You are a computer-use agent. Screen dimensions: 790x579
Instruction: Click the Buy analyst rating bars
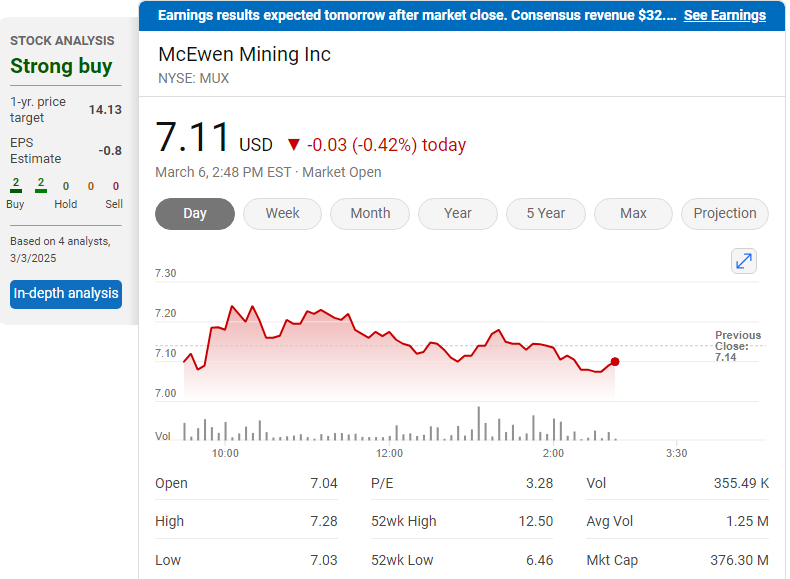[x=28, y=186]
